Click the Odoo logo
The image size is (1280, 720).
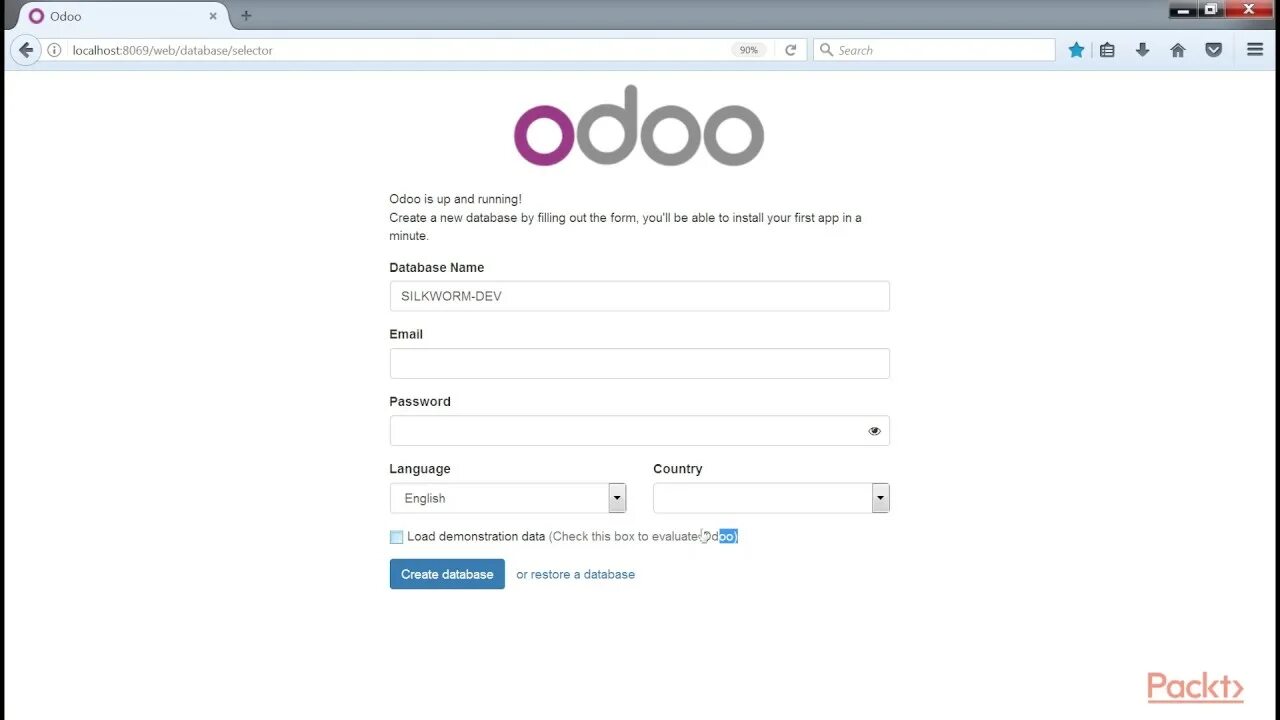639,126
